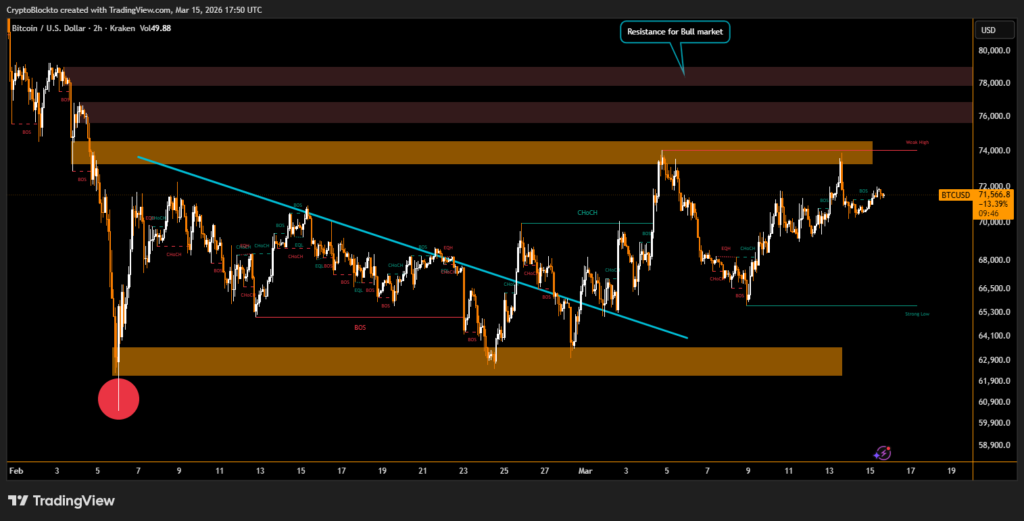The image size is (1024, 521).
Task: Select the Mar label on the time axis
Action: point(584,469)
